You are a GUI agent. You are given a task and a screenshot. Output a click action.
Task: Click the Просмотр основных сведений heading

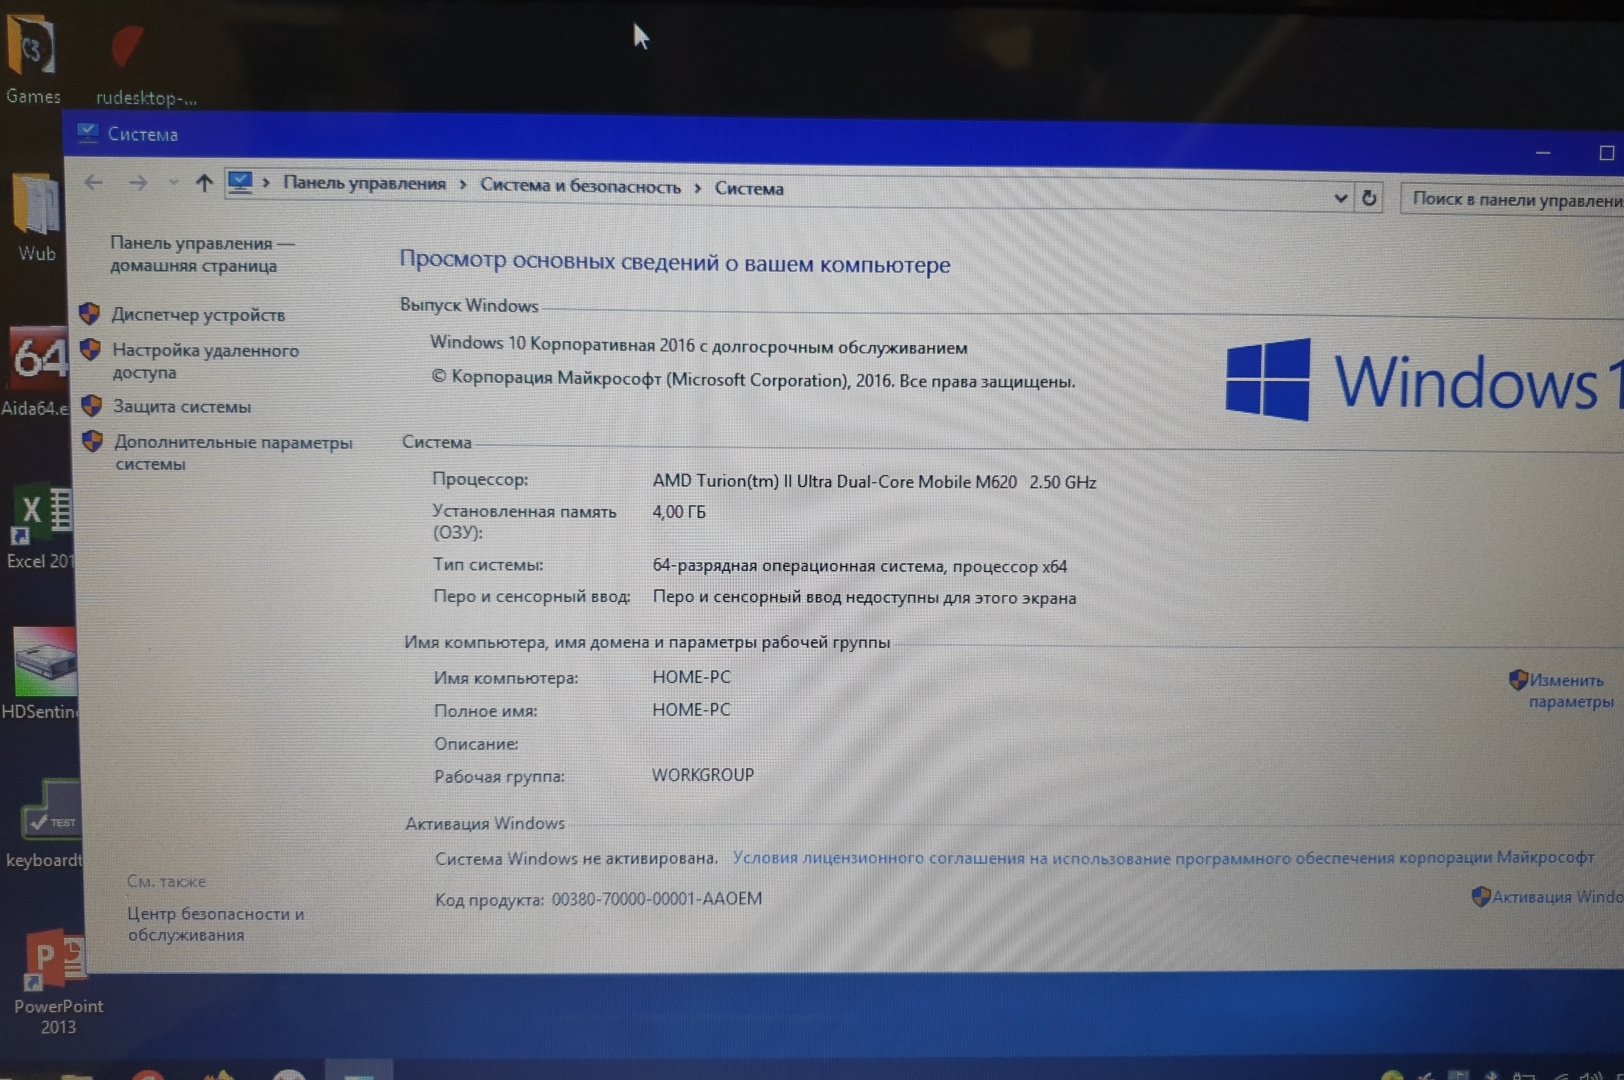click(675, 262)
